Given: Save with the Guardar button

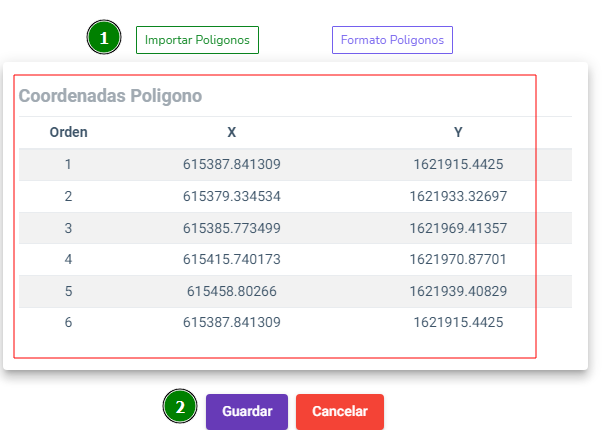Looking at the screenshot, I should point(247,412).
